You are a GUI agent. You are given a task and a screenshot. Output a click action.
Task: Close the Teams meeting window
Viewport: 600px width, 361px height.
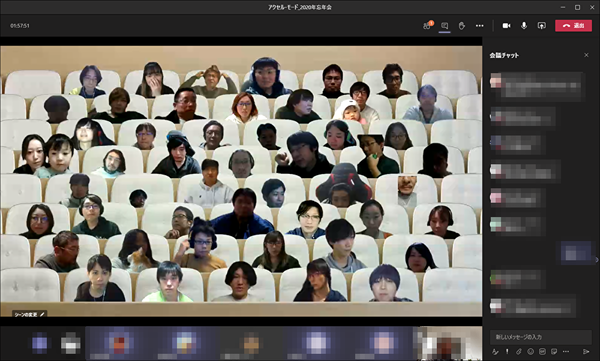coord(592,7)
